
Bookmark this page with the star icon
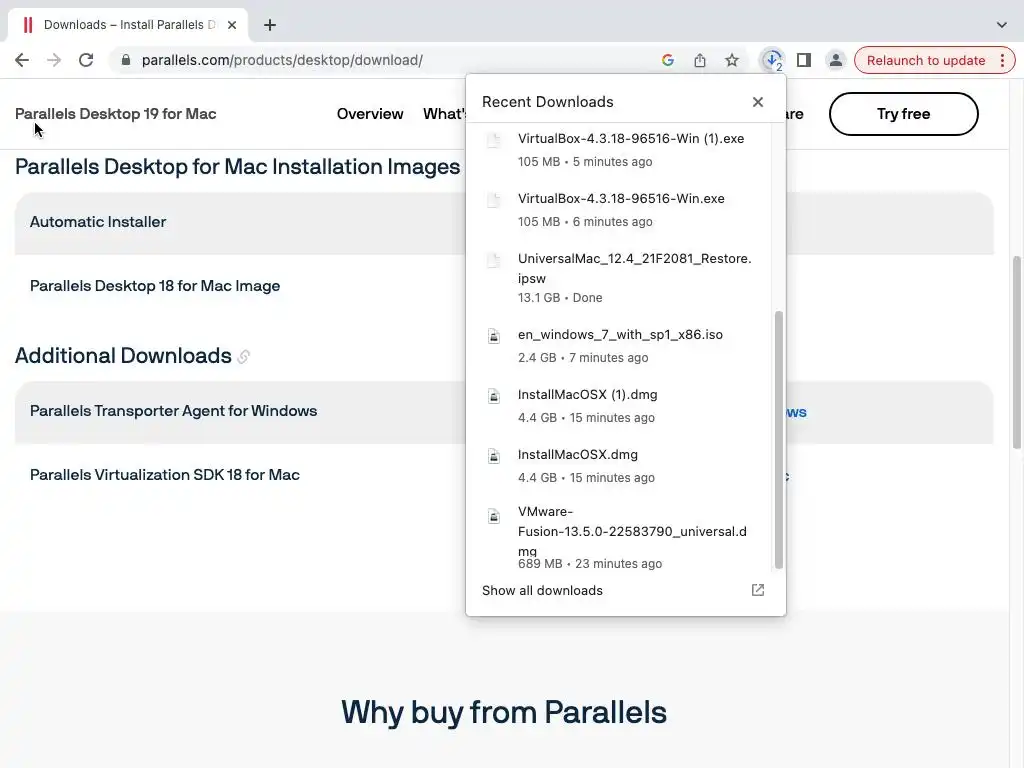click(731, 60)
